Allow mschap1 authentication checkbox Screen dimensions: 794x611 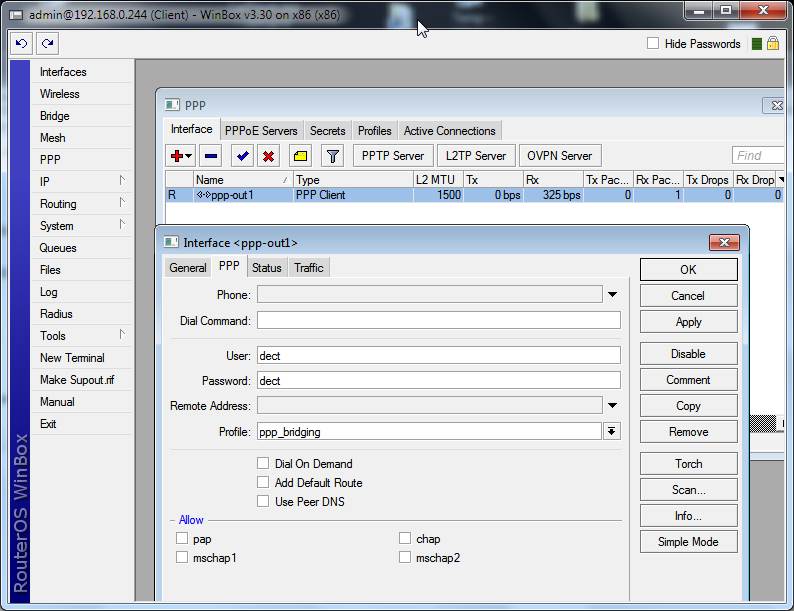(182, 557)
